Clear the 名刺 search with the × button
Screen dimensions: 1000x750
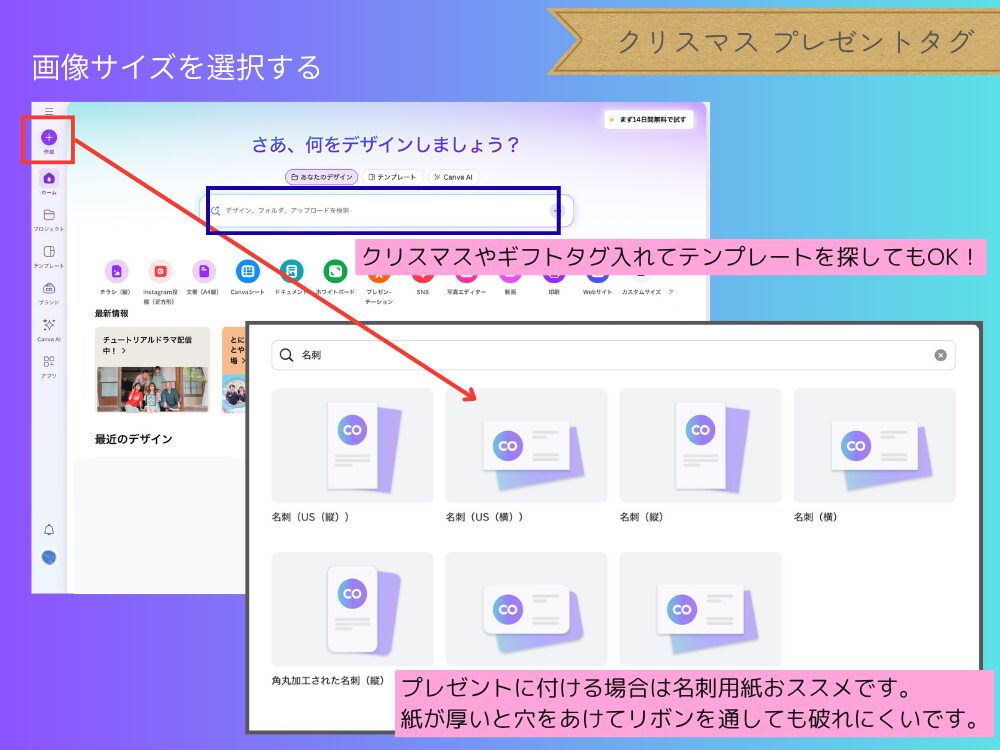[x=939, y=355]
